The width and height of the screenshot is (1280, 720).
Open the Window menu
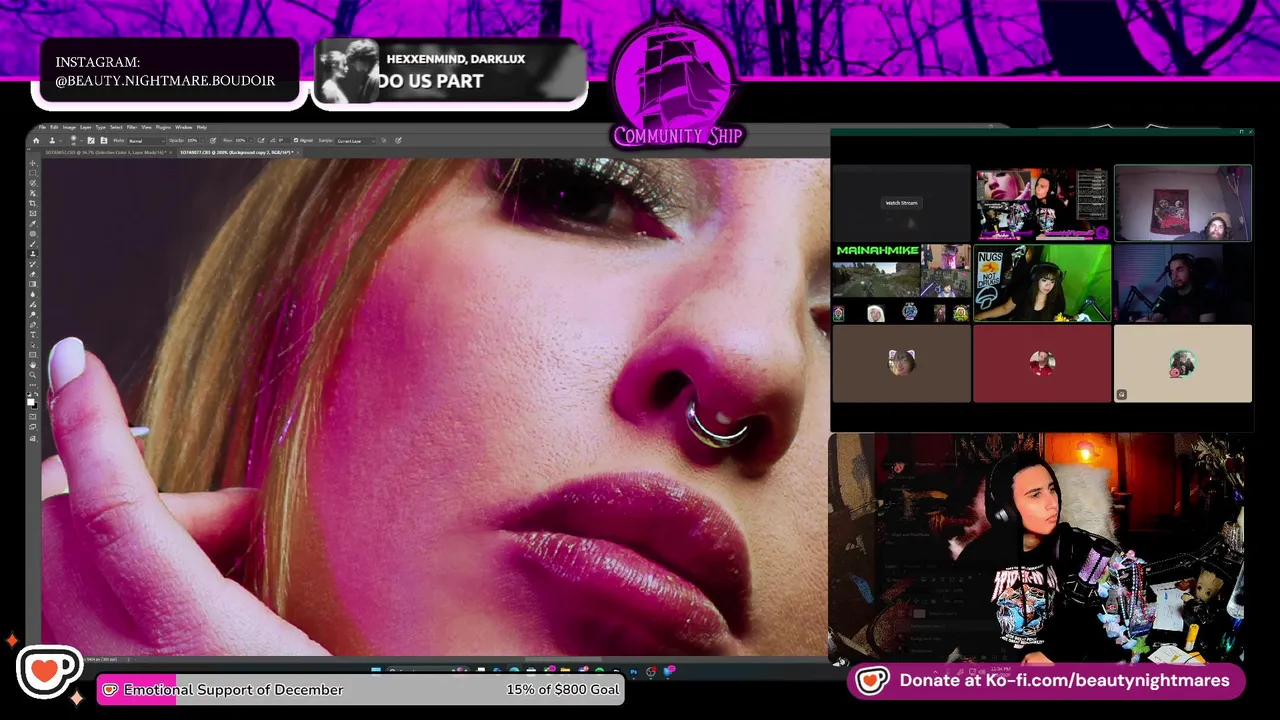tap(183, 127)
